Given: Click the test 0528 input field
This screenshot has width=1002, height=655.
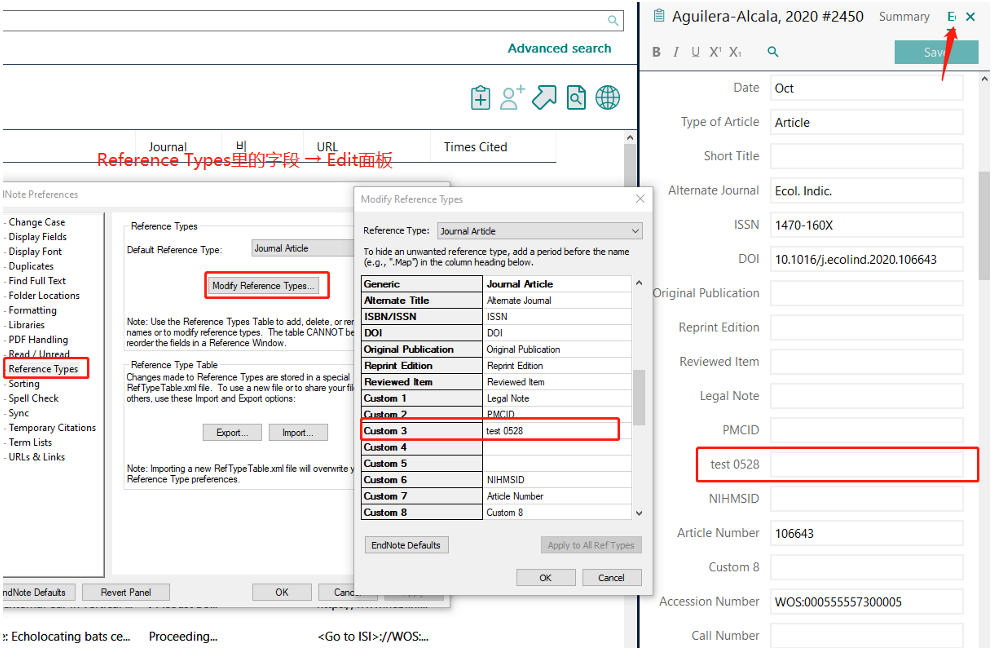Looking at the screenshot, I should pos(866,464).
